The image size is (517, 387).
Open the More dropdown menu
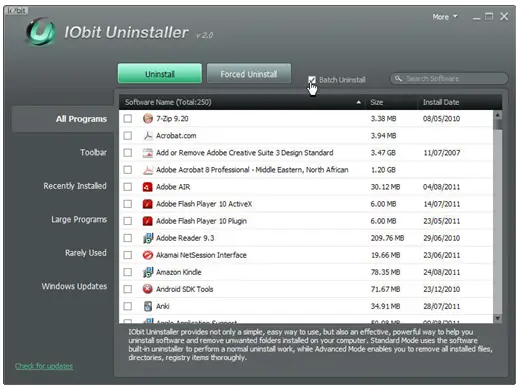click(x=445, y=17)
